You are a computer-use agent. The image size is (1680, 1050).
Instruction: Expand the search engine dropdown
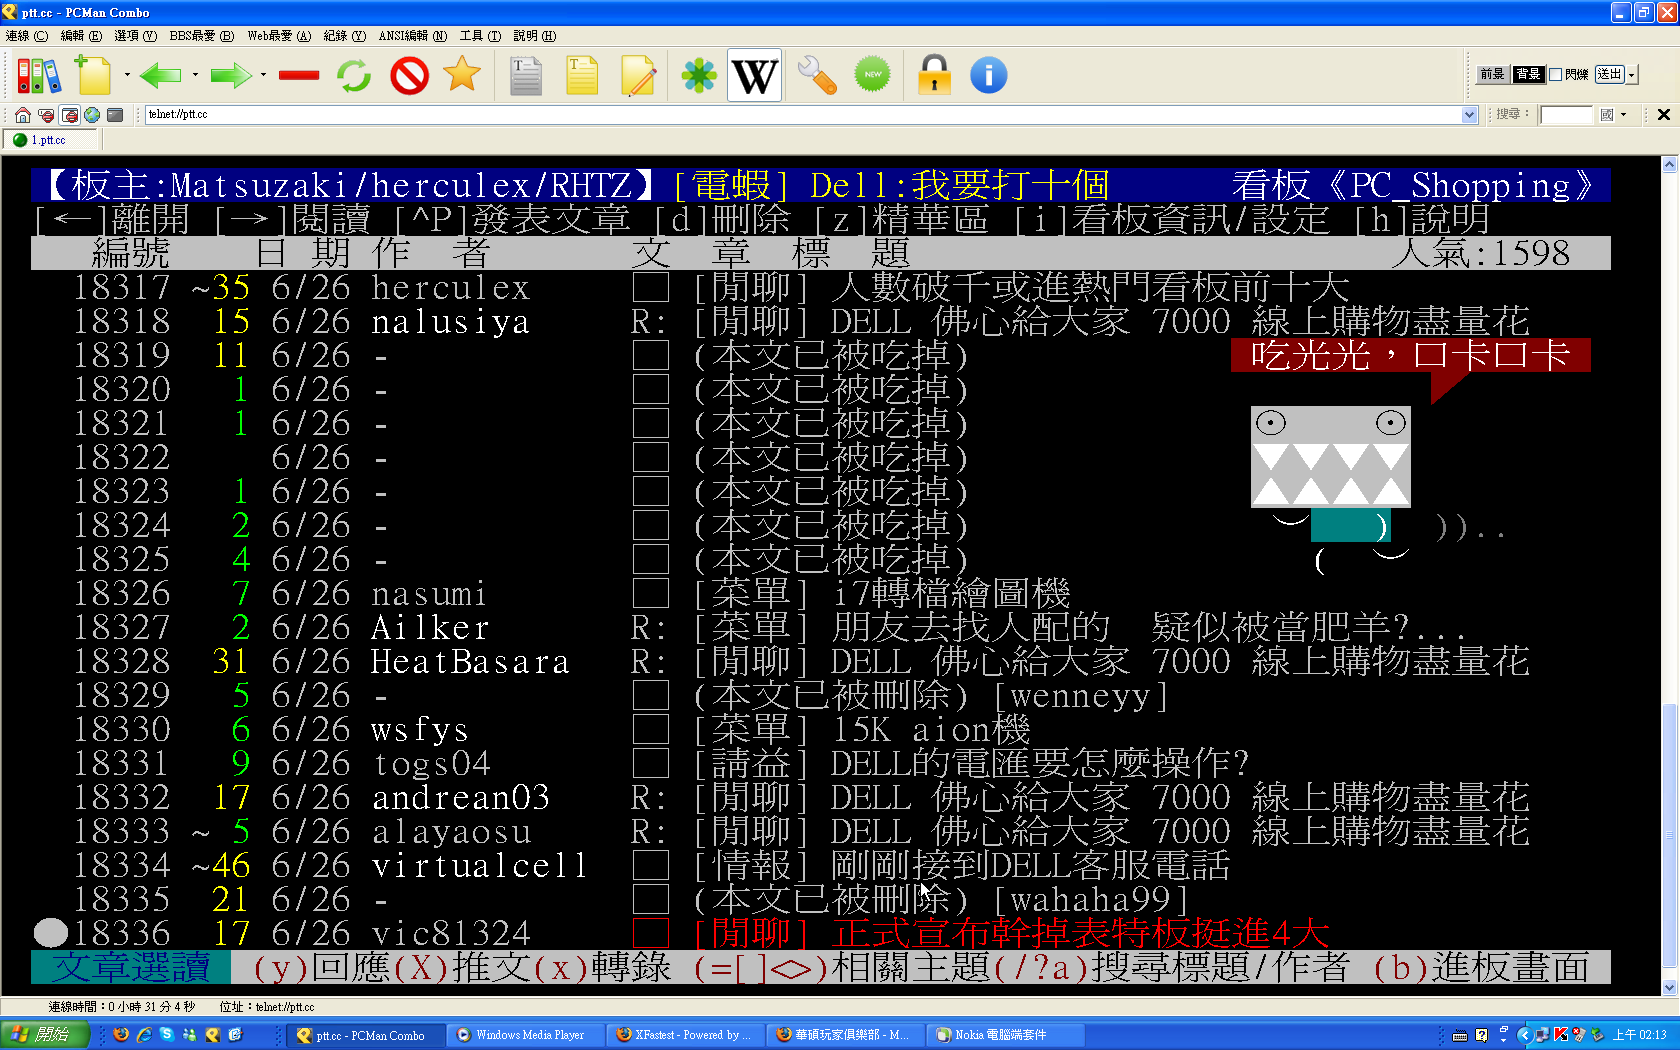pyautogui.click(x=1623, y=115)
